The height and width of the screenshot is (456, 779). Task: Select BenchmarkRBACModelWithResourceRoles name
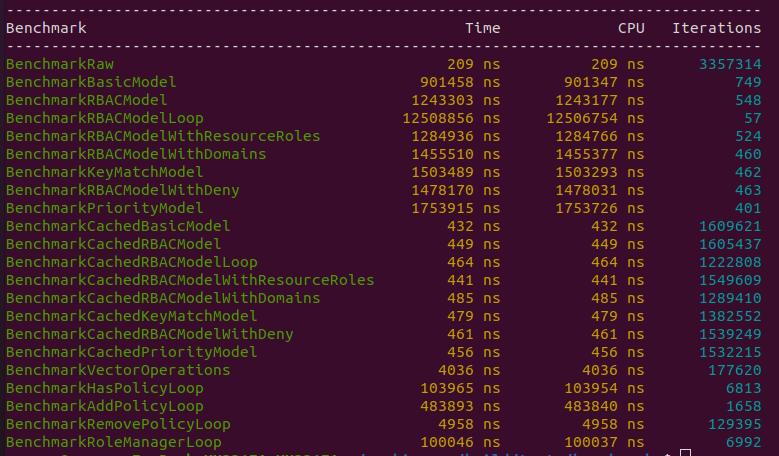click(x=163, y=136)
